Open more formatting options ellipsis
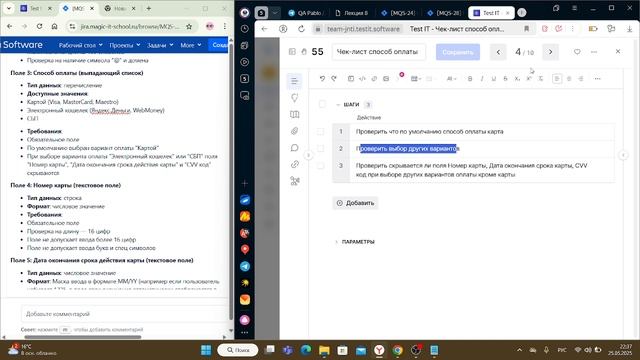 (597, 78)
